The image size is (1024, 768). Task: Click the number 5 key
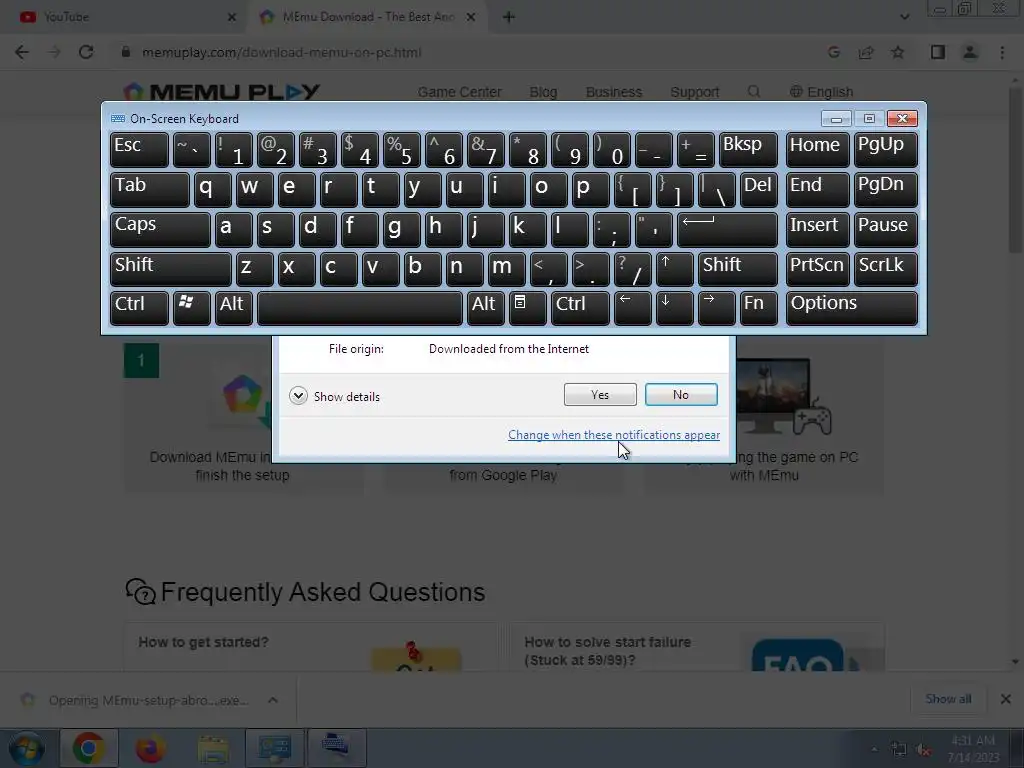[x=401, y=150]
